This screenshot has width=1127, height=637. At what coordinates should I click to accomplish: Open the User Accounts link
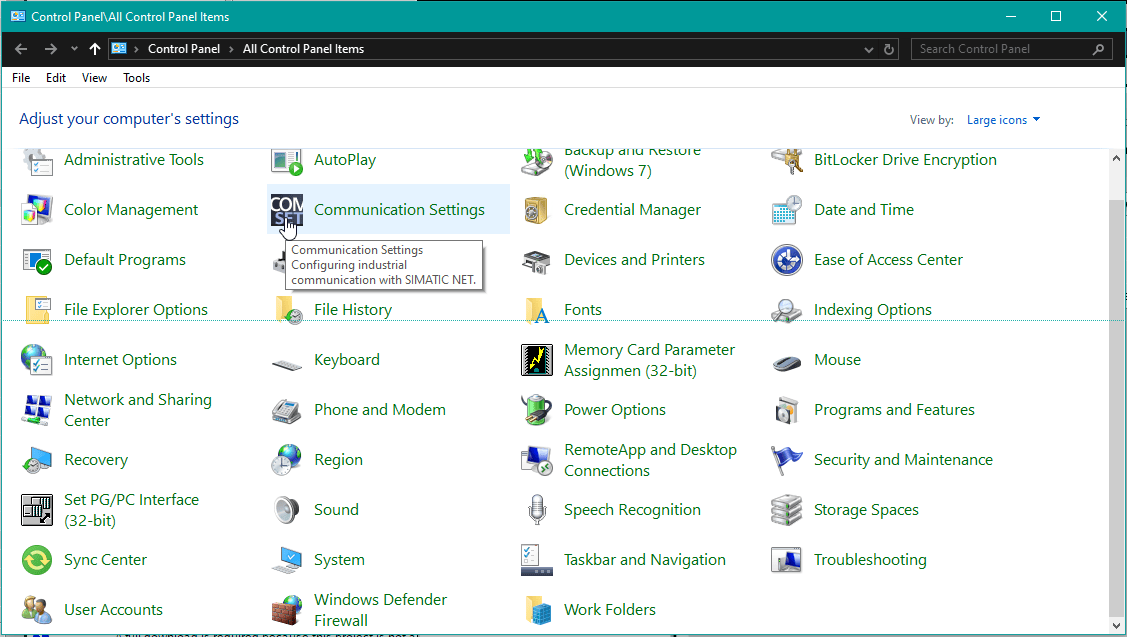(114, 610)
